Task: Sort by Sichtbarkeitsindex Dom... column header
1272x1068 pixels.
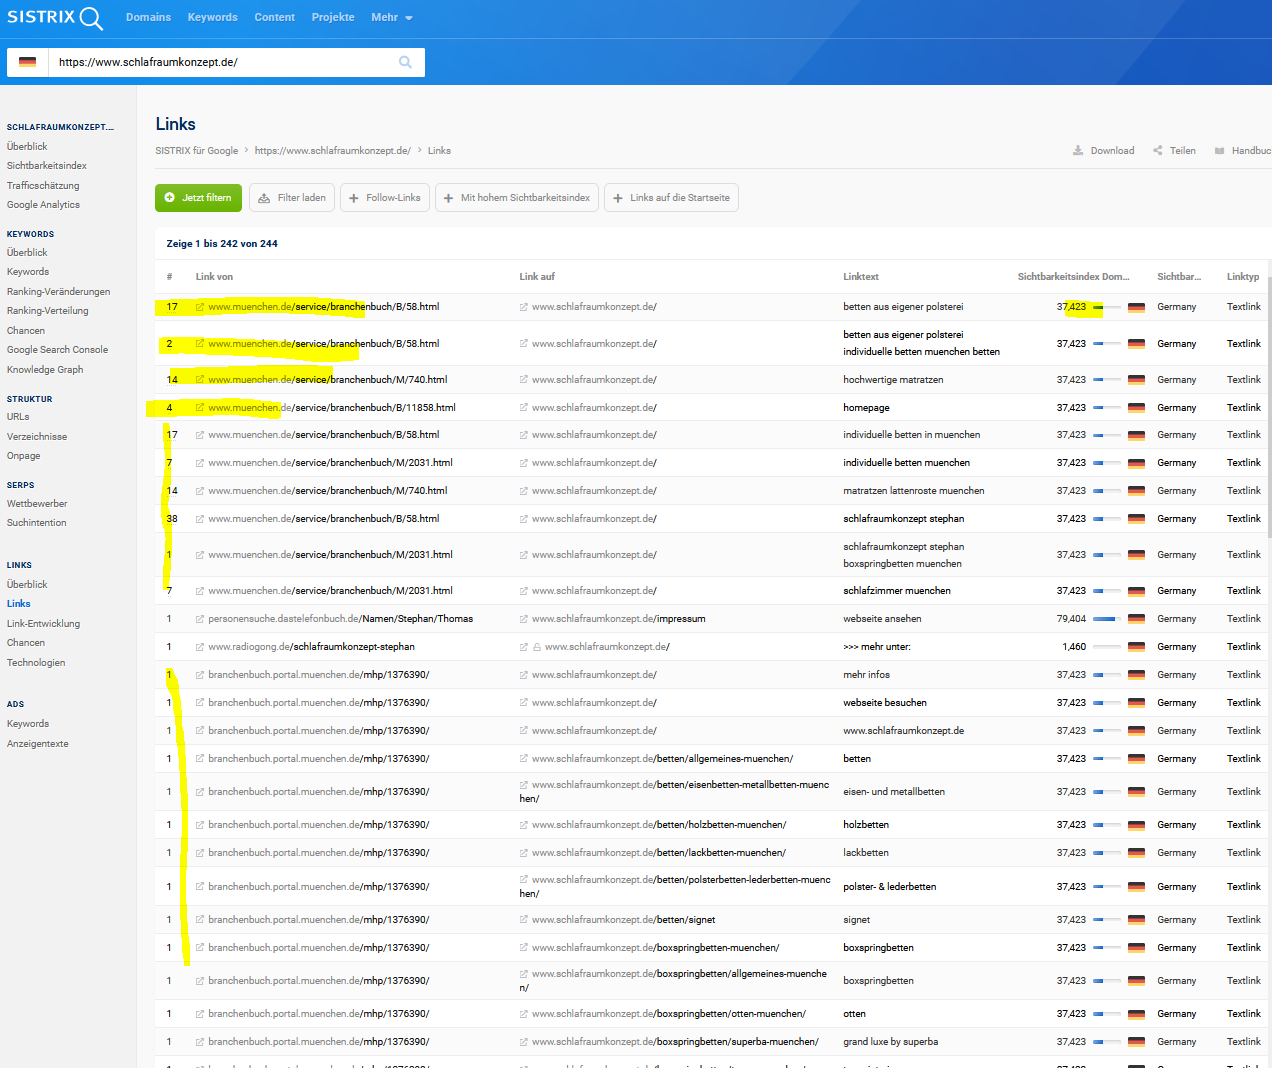Action: pyautogui.click(x=1074, y=277)
